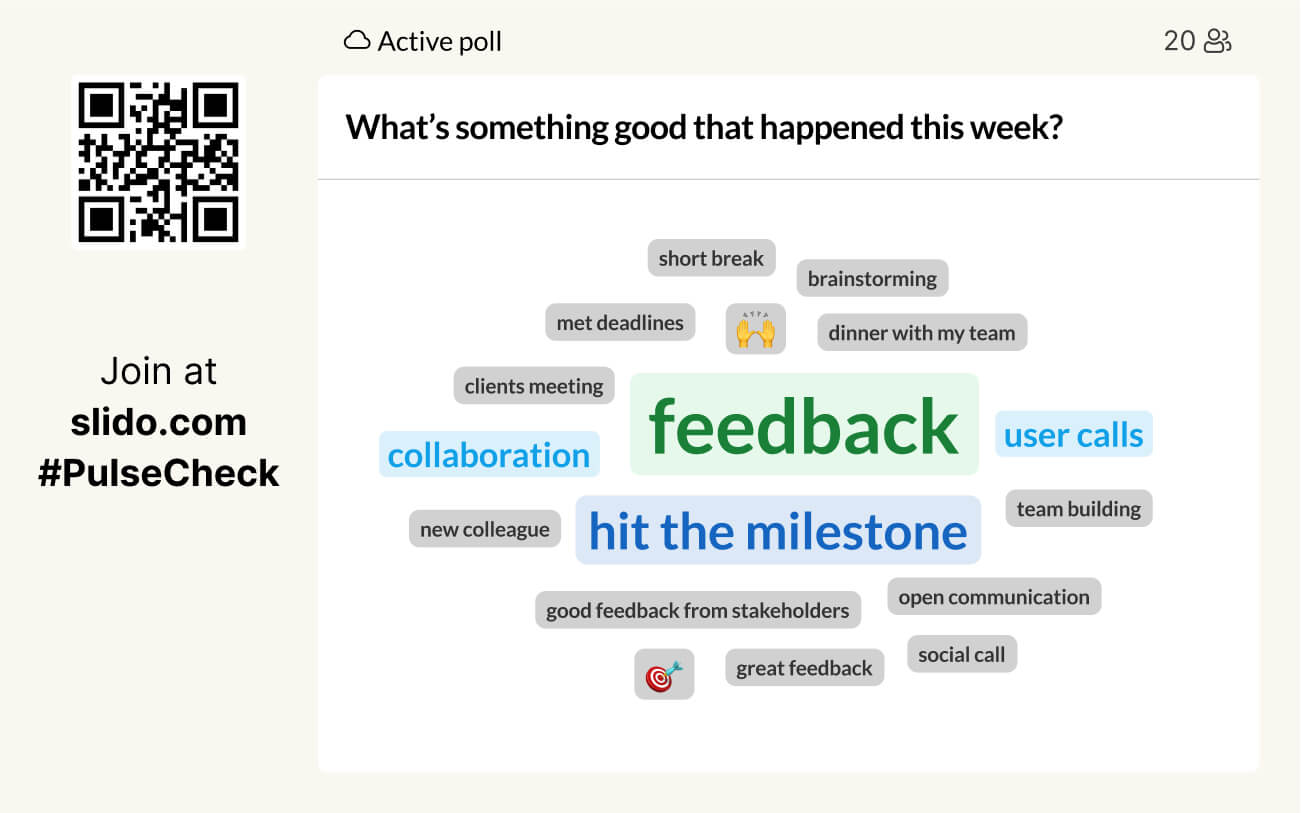Click the 'user calls' word tag
1301x813 pixels.
[1073, 435]
